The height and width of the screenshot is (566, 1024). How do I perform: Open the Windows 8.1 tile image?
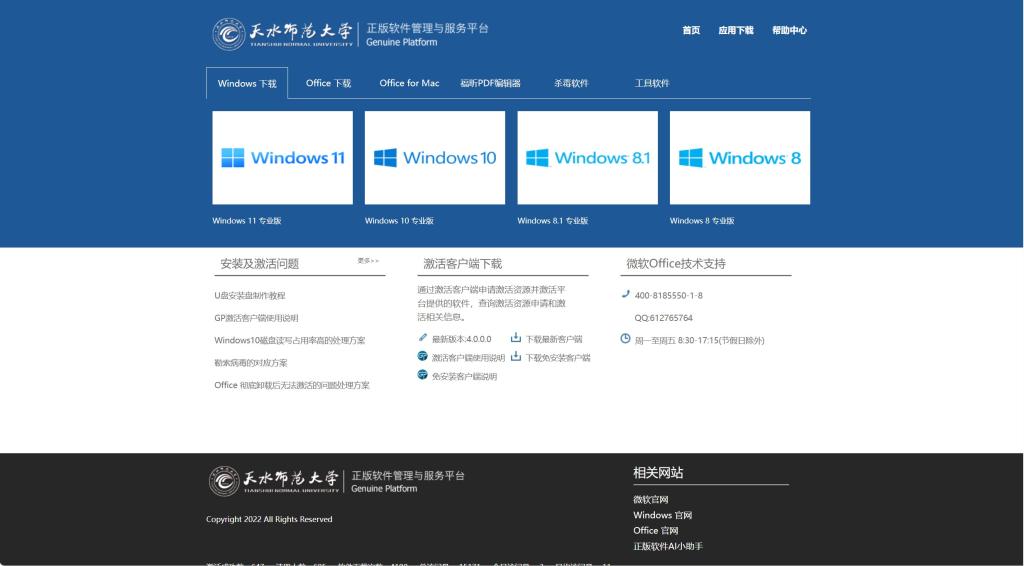(x=587, y=157)
